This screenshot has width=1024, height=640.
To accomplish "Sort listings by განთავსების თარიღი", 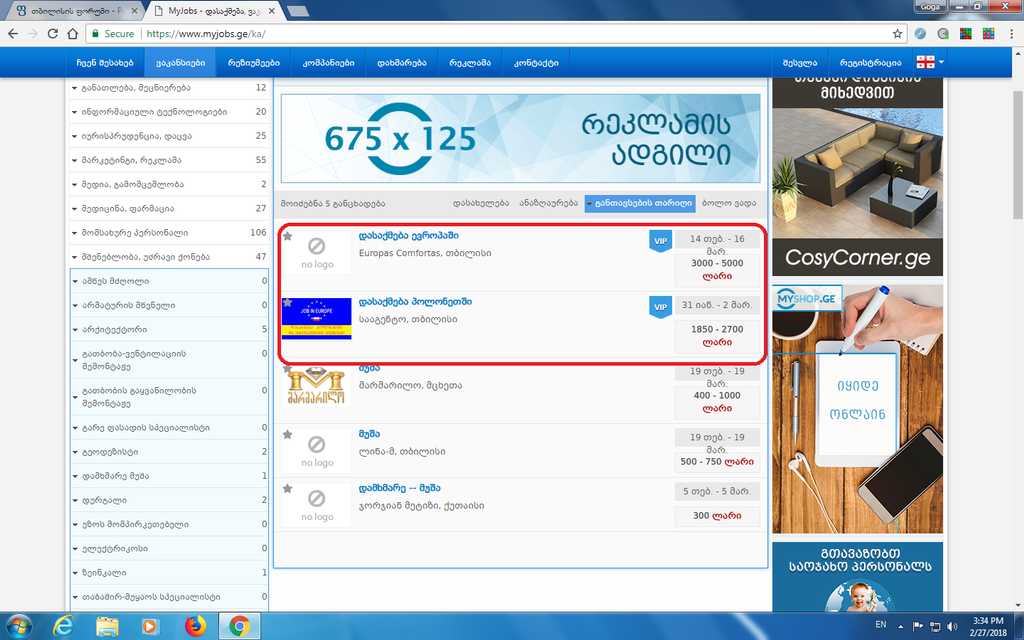I will pos(640,203).
